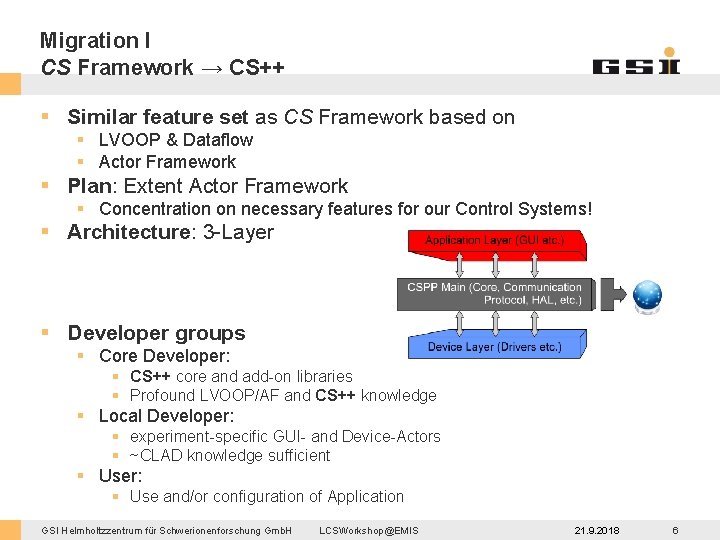Click 'CS++ core and add-on libraries'
Viewport: 720px width, 540px height.
241,377
